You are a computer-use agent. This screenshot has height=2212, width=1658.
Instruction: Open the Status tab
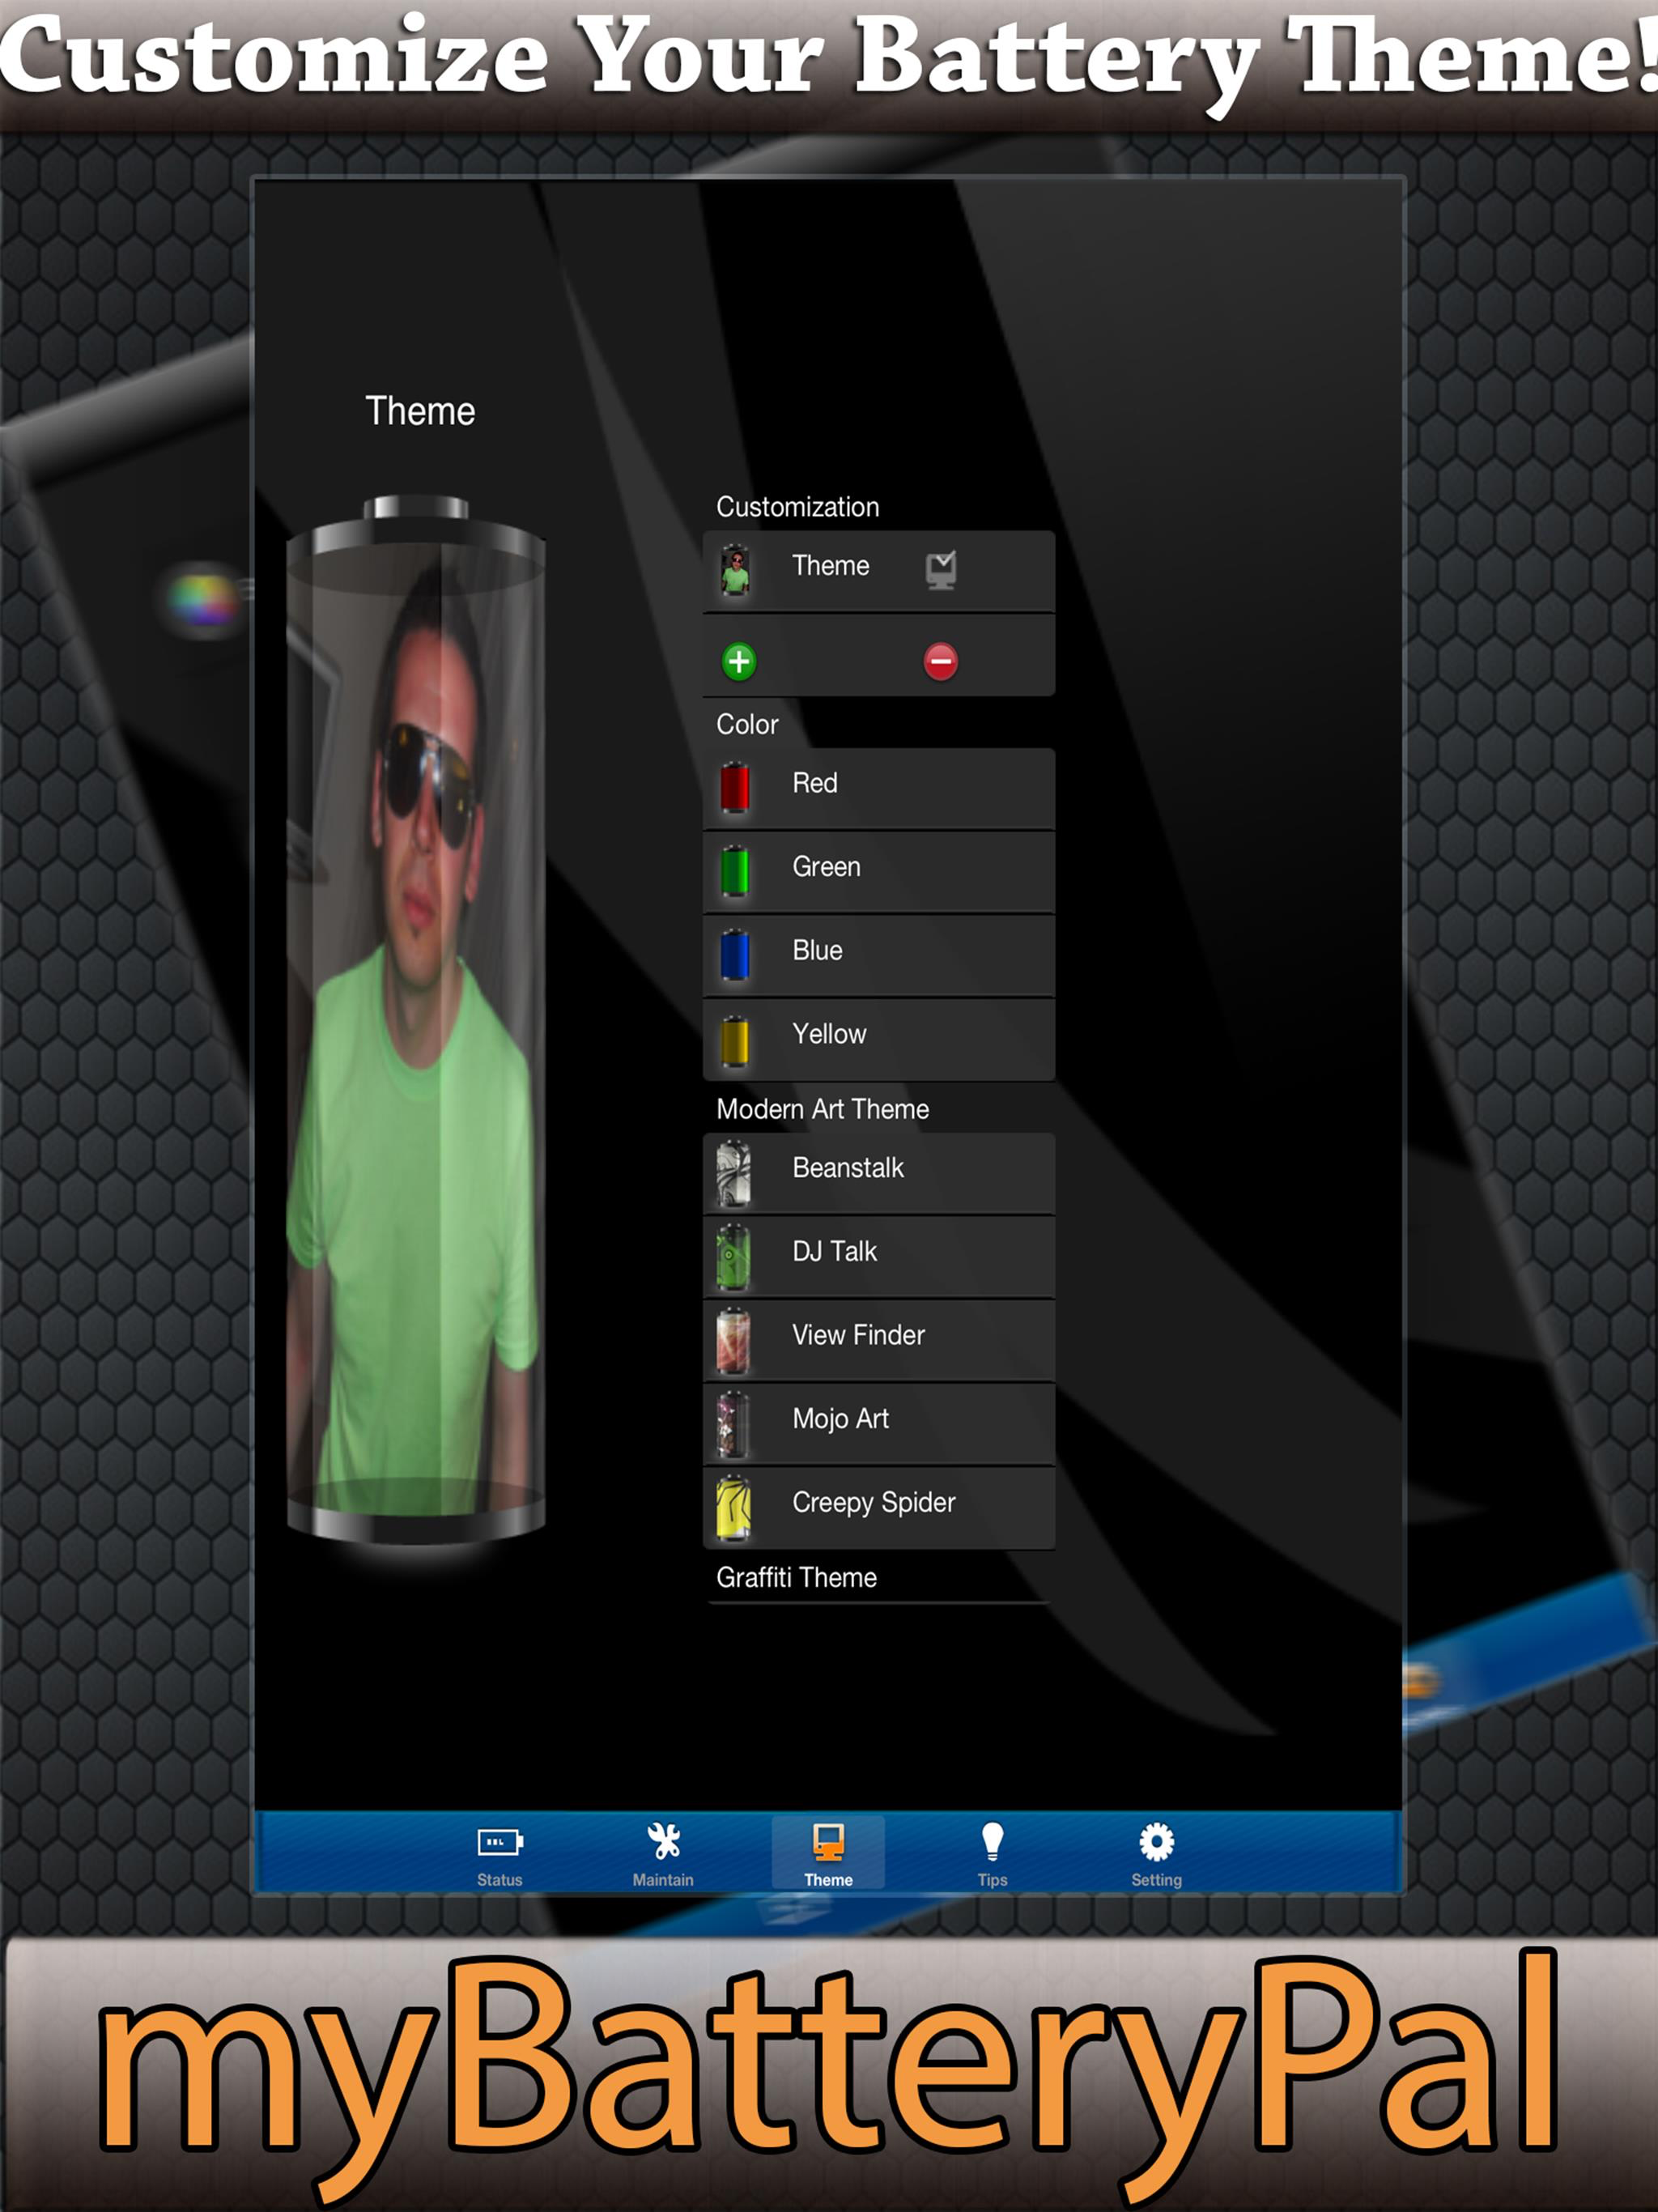click(500, 1856)
